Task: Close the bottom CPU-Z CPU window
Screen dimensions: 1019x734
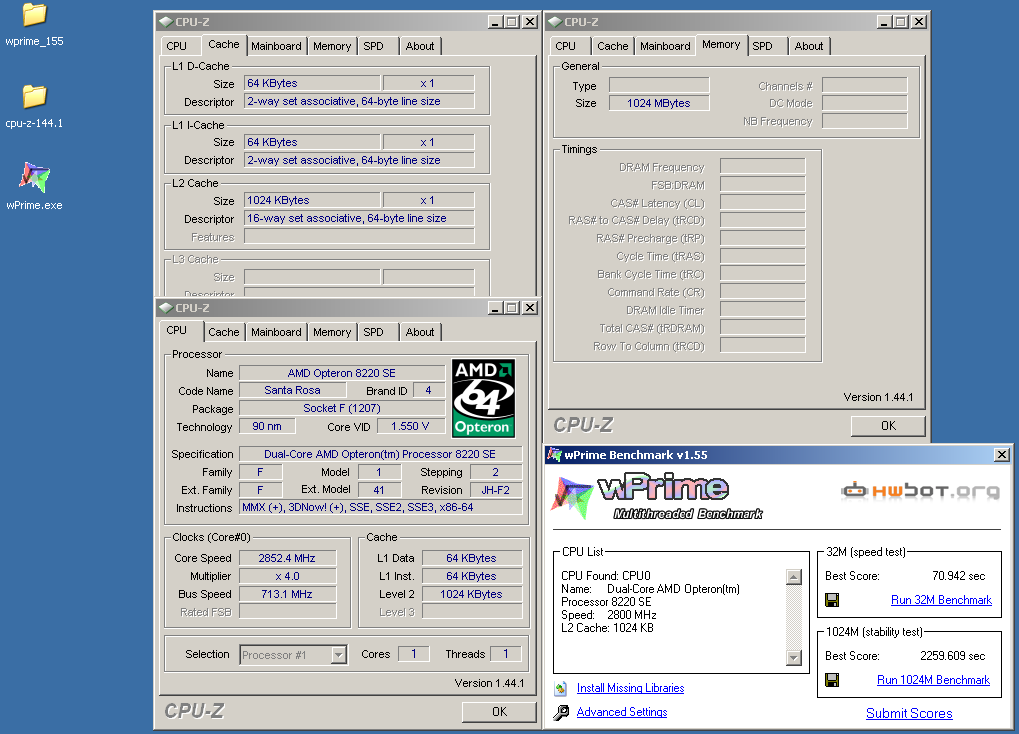Action: click(530, 308)
